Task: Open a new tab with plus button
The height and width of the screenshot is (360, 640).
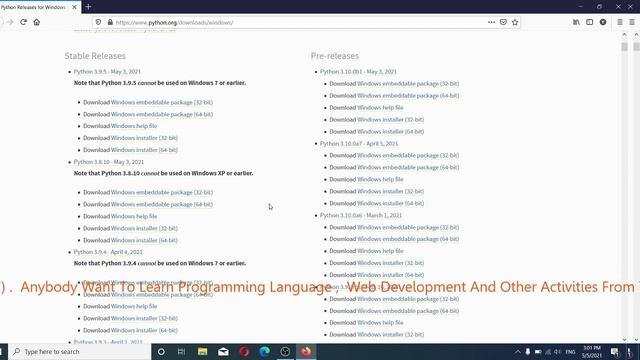Action: 88,7
